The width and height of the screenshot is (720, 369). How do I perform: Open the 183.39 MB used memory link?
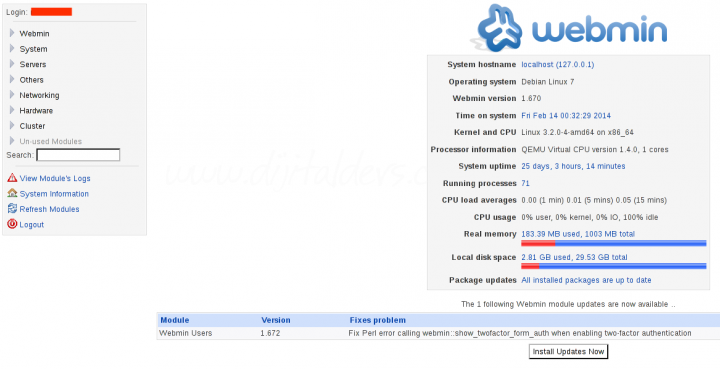tap(578, 234)
